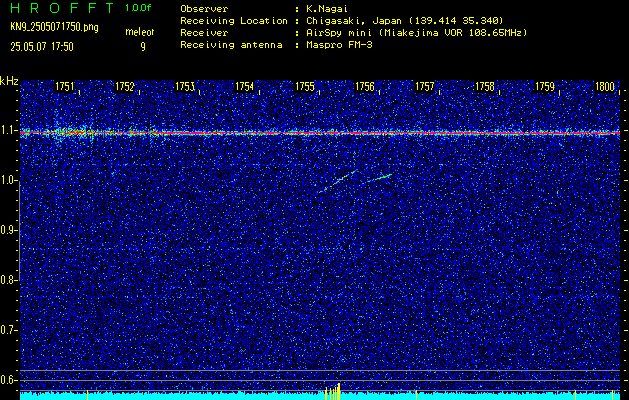
Task: Click the 1752 time marker
Action: tap(125, 86)
